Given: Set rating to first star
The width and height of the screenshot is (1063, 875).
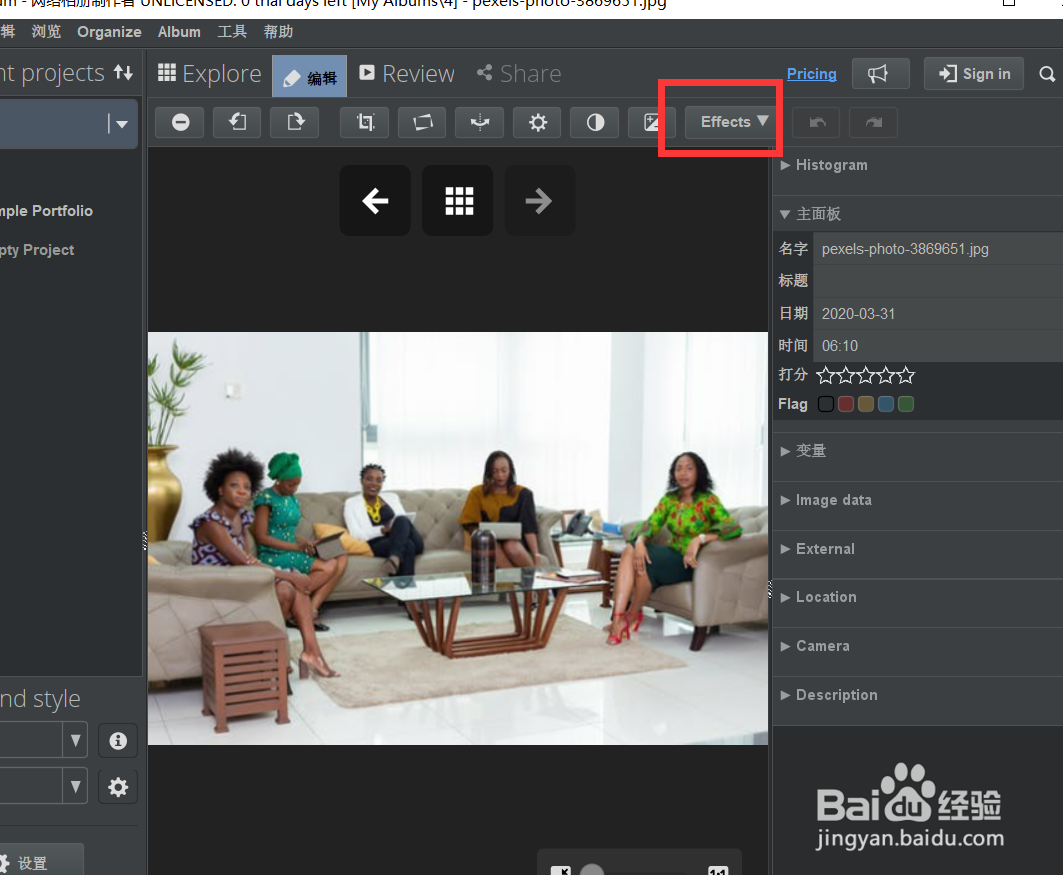Looking at the screenshot, I should tap(825, 375).
